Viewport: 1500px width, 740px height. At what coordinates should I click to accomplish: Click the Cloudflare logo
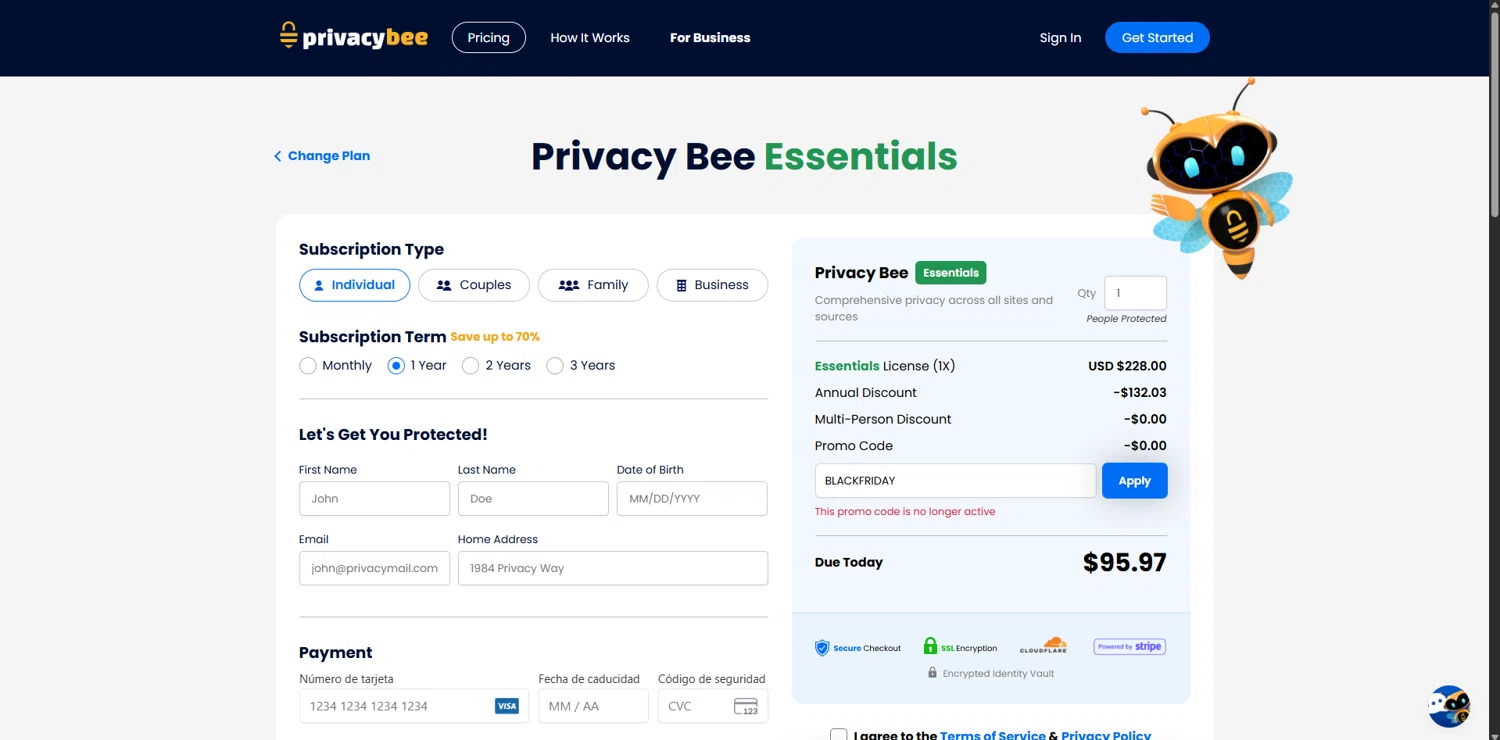1043,646
